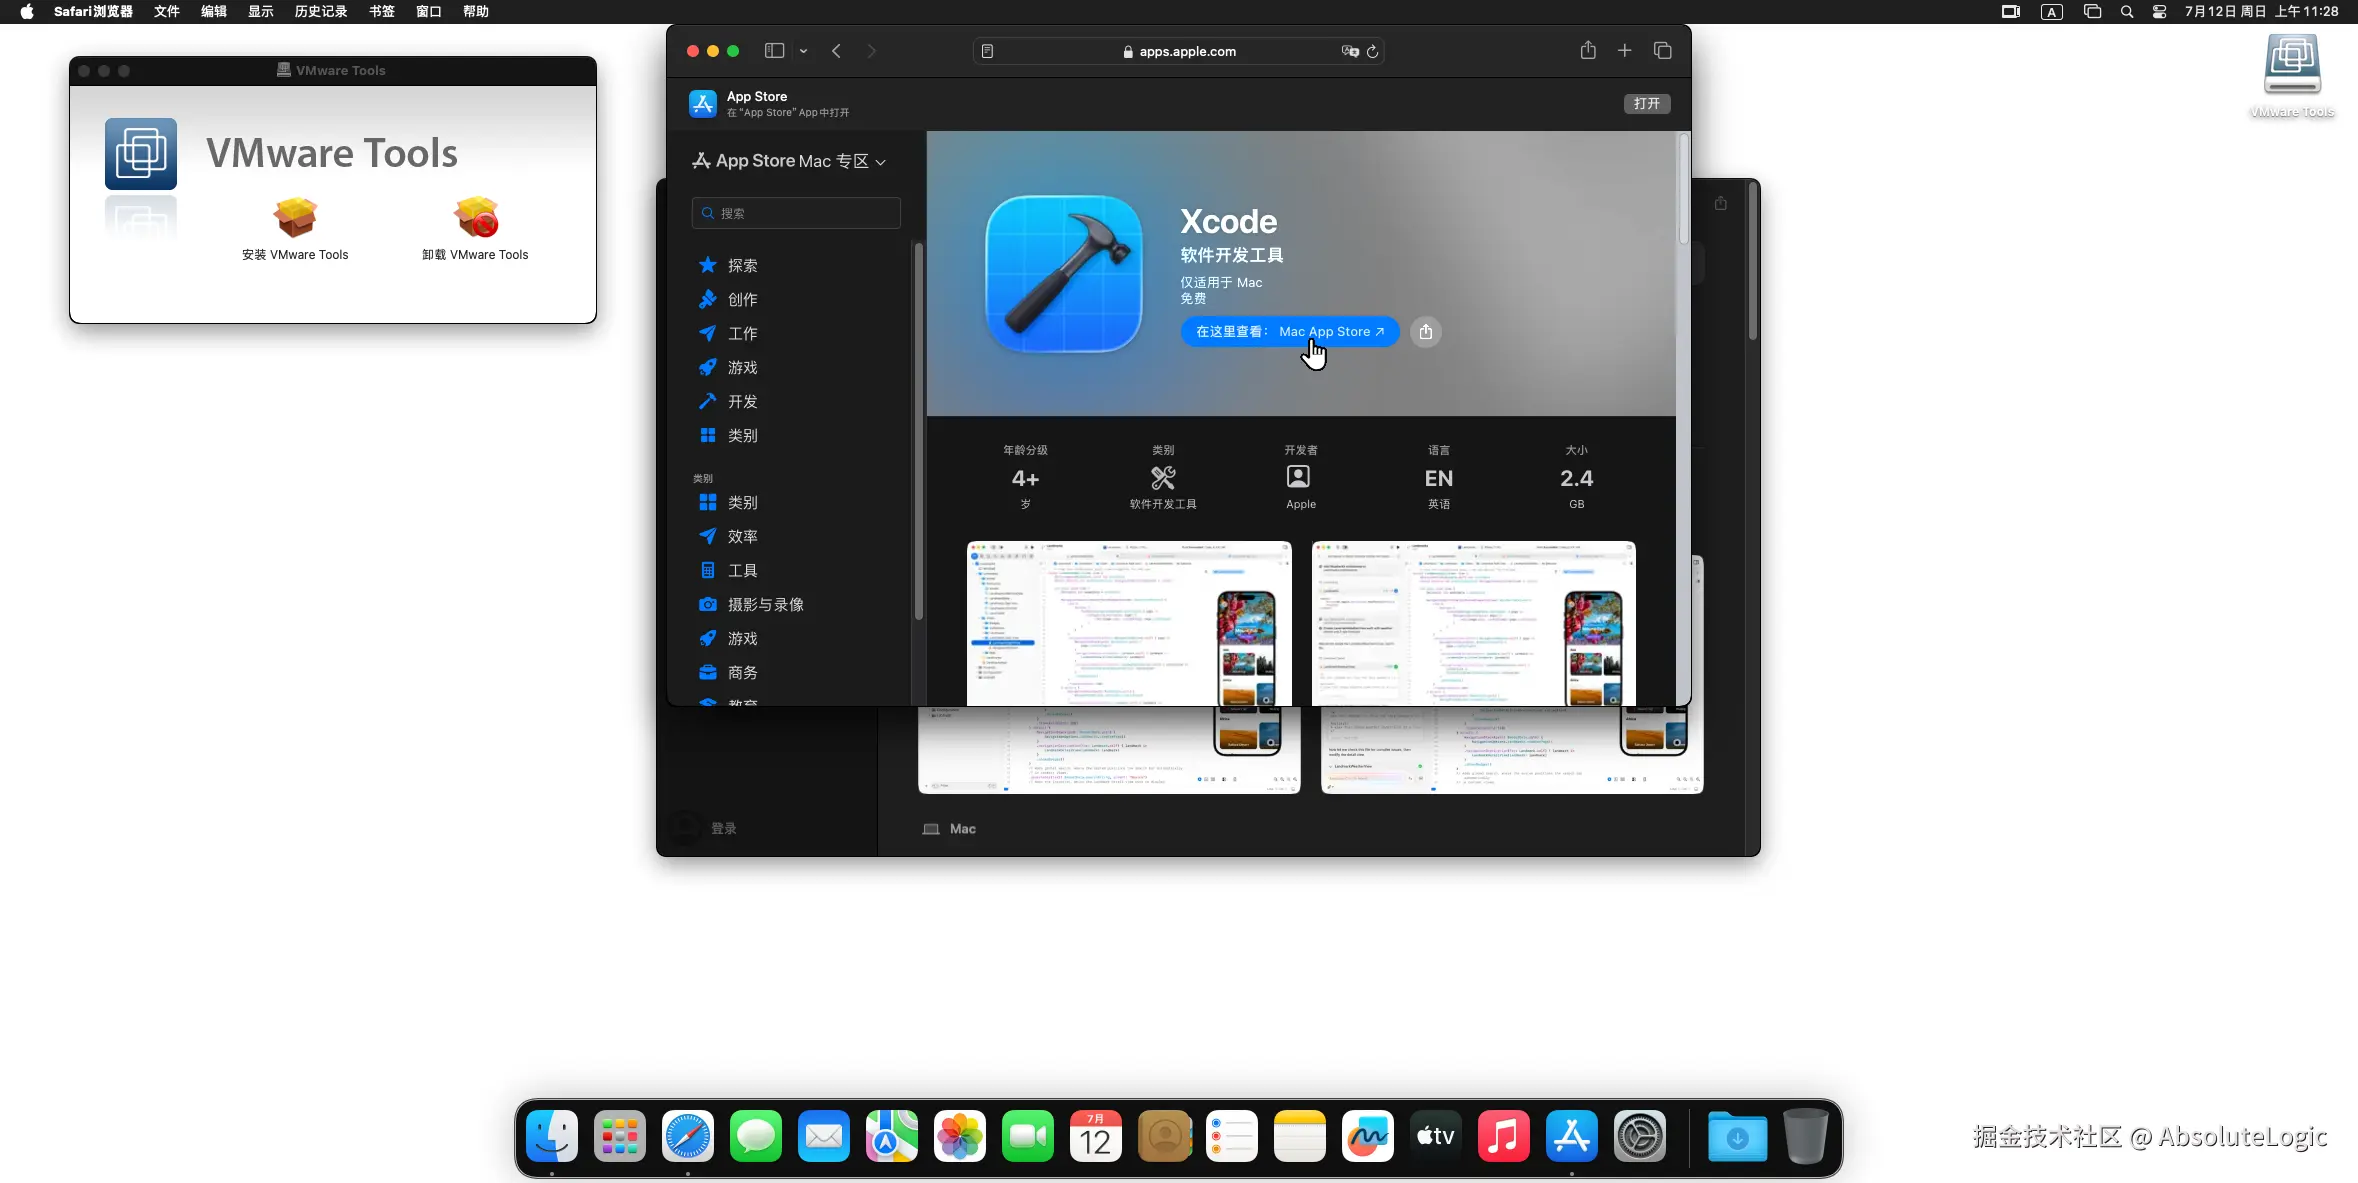Click the calculator icon beside 工具
2358x1183 pixels.
pos(707,570)
